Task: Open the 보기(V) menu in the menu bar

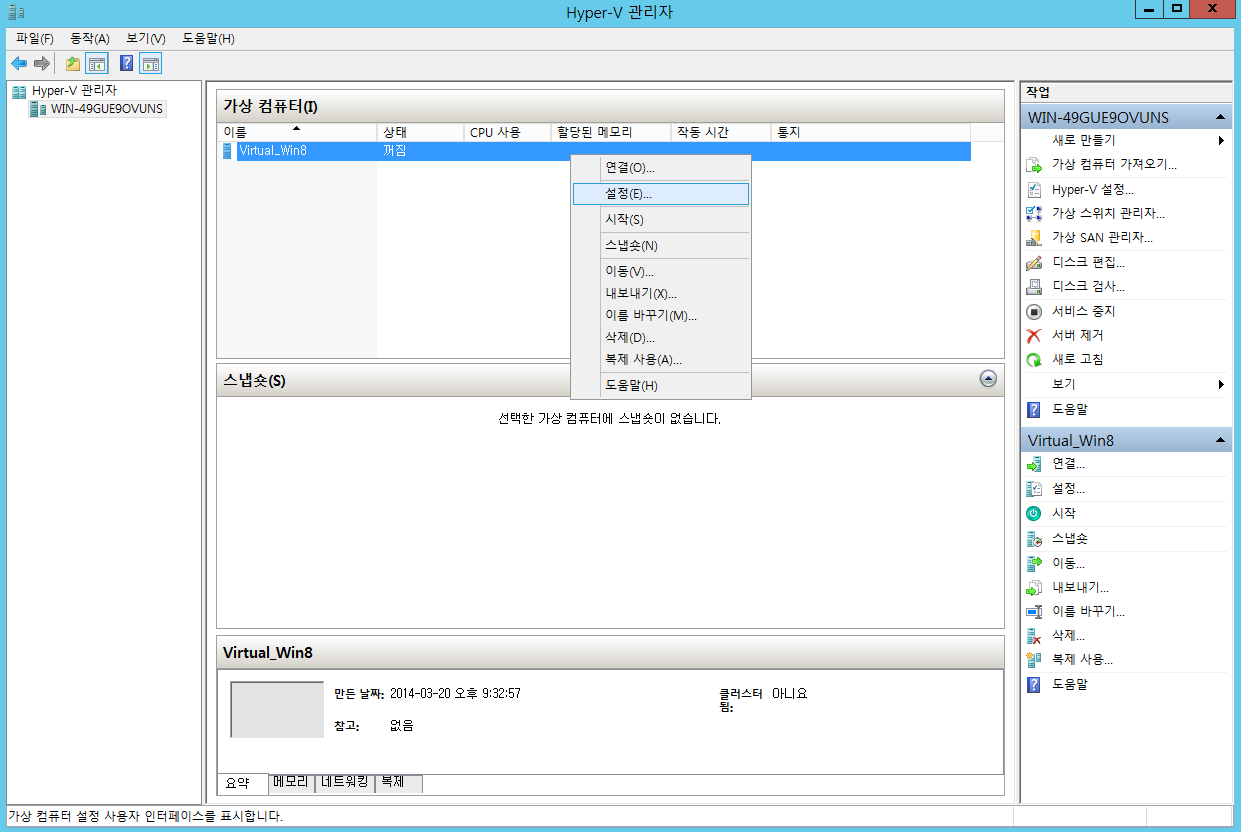Action: click(x=146, y=38)
